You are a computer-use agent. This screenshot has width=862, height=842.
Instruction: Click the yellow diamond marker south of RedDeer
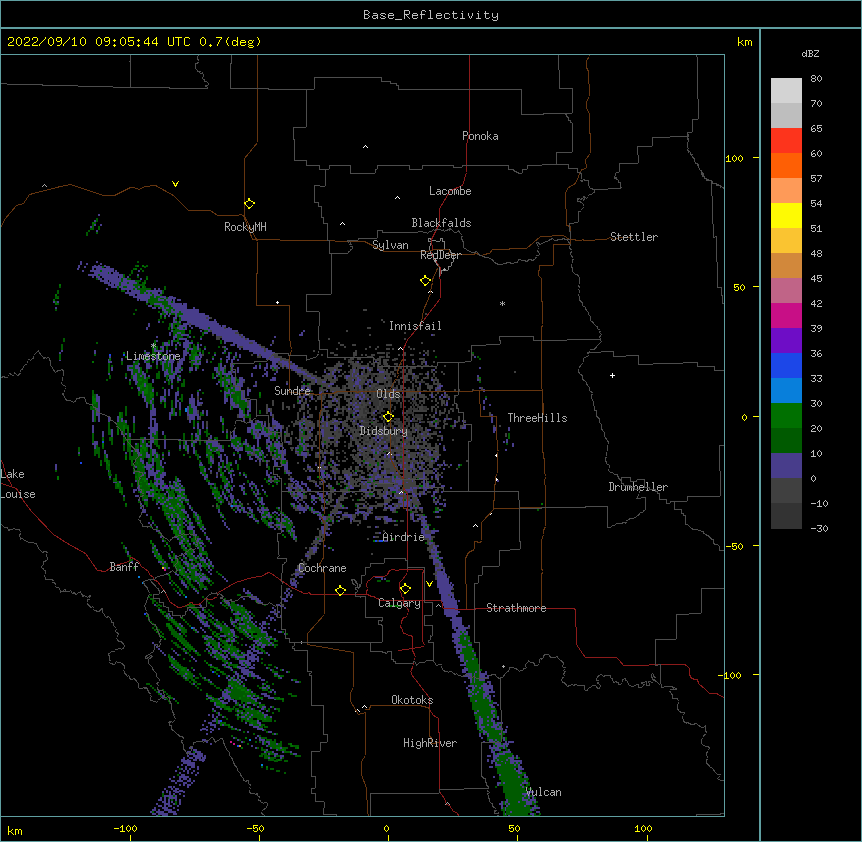point(425,281)
